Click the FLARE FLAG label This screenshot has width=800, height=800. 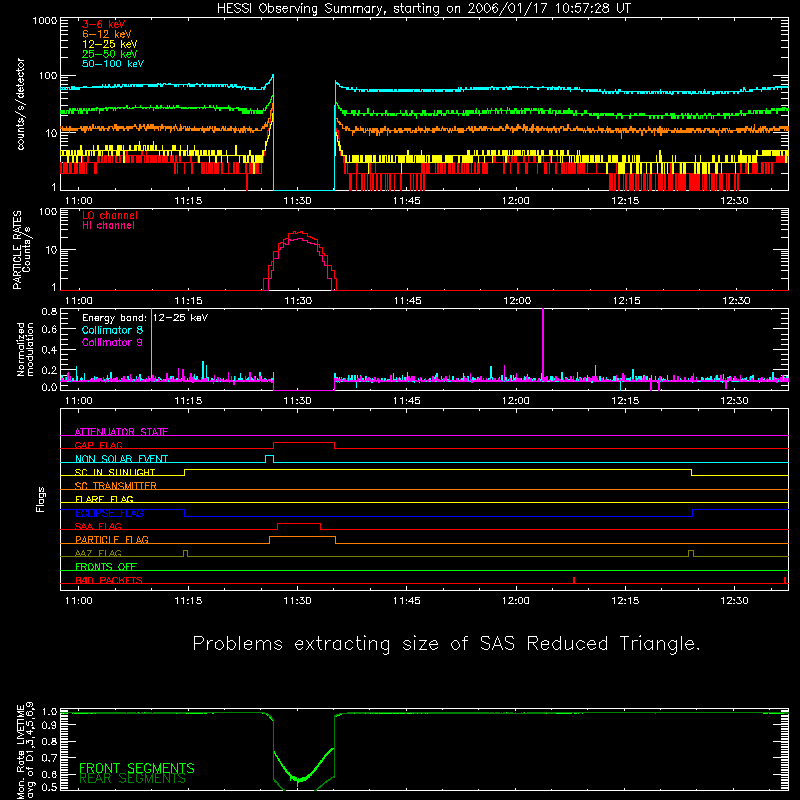(104, 499)
